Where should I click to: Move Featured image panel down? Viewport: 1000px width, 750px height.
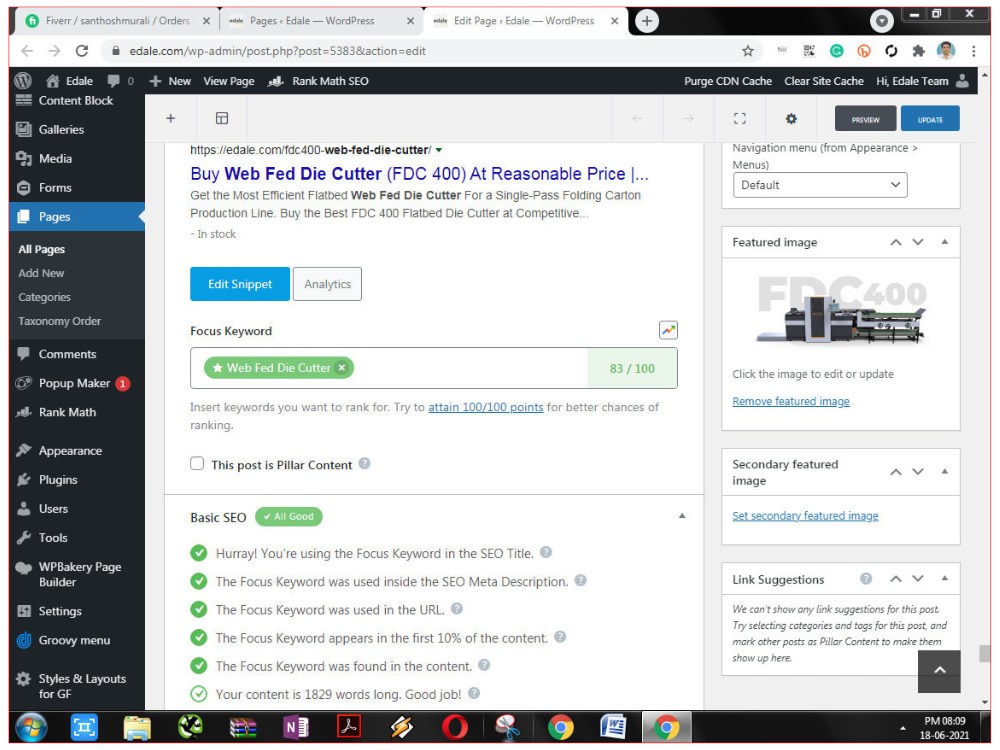(x=918, y=242)
